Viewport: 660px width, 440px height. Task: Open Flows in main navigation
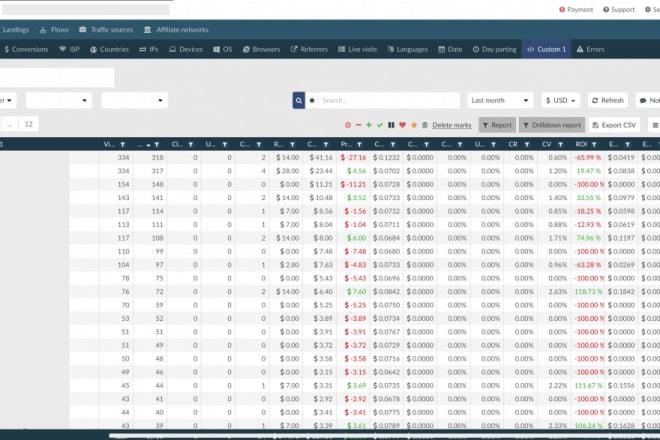pos(54,29)
